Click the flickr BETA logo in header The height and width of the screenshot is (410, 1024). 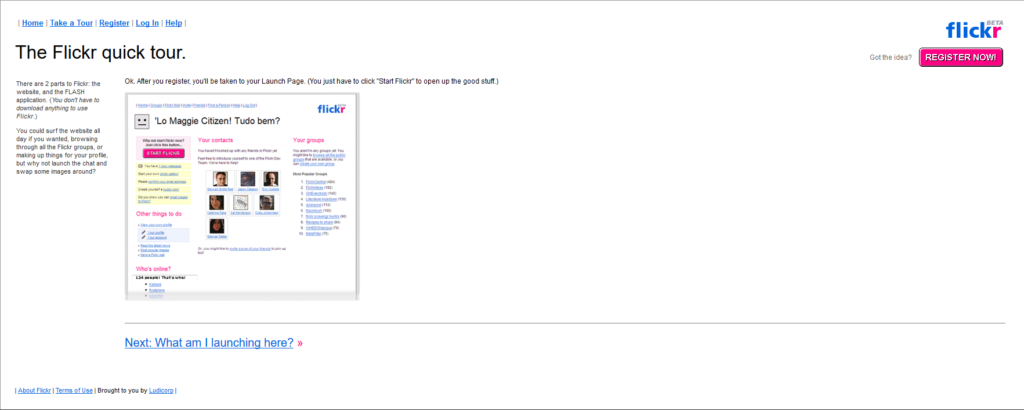tap(974, 30)
